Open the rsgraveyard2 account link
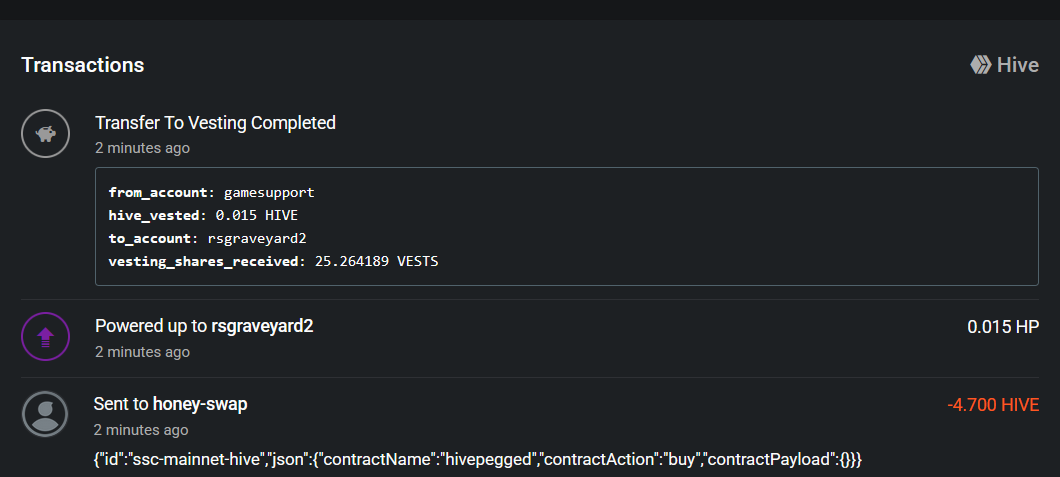Image resolution: width=1060 pixels, height=477 pixels. tap(262, 326)
